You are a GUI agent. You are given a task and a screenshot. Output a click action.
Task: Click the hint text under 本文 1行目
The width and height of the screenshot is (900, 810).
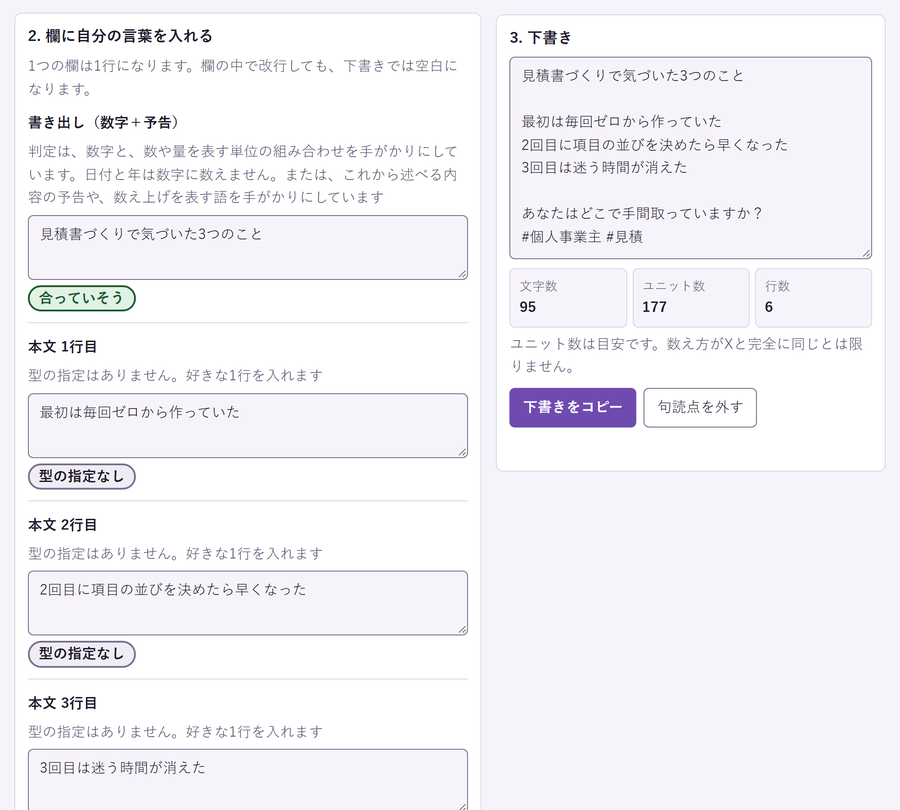pyautogui.click(x=176, y=375)
